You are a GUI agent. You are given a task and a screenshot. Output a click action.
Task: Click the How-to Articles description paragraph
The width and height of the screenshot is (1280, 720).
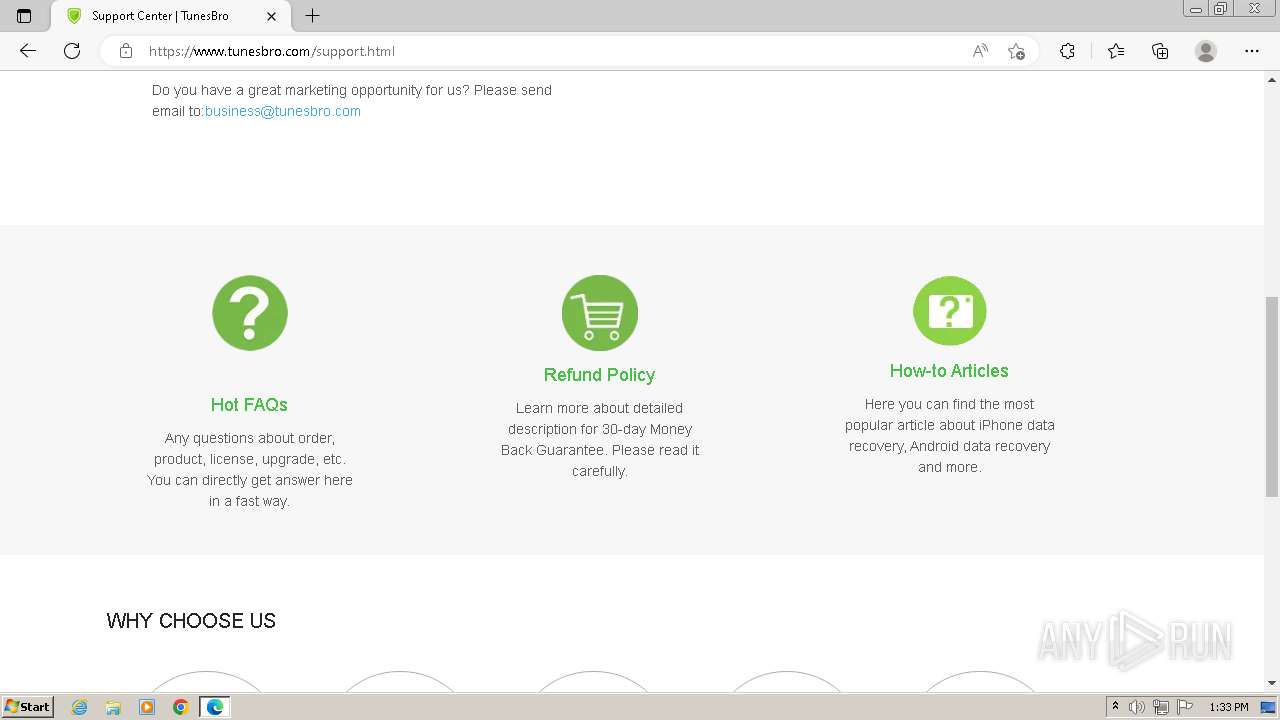coord(950,435)
